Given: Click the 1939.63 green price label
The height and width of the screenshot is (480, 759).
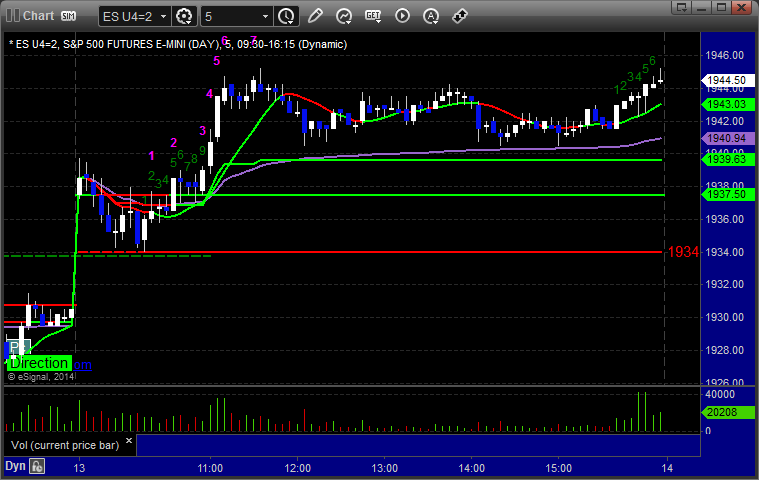Looking at the screenshot, I should click(x=728, y=159).
